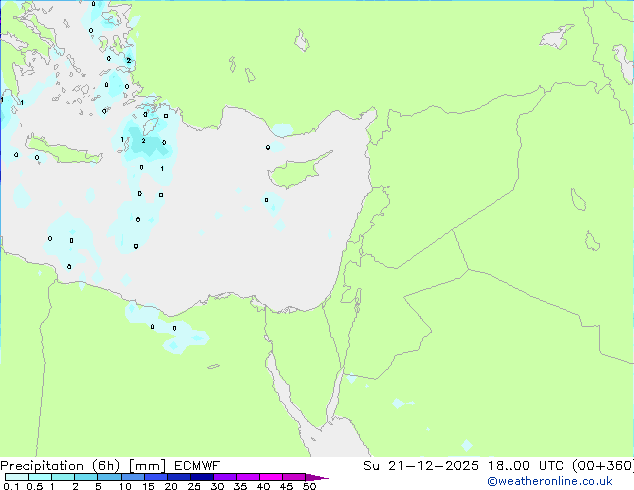Viewport: 634px width, 490px height.
Task: Click the island of Crete on the map
Action: (x=65, y=151)
